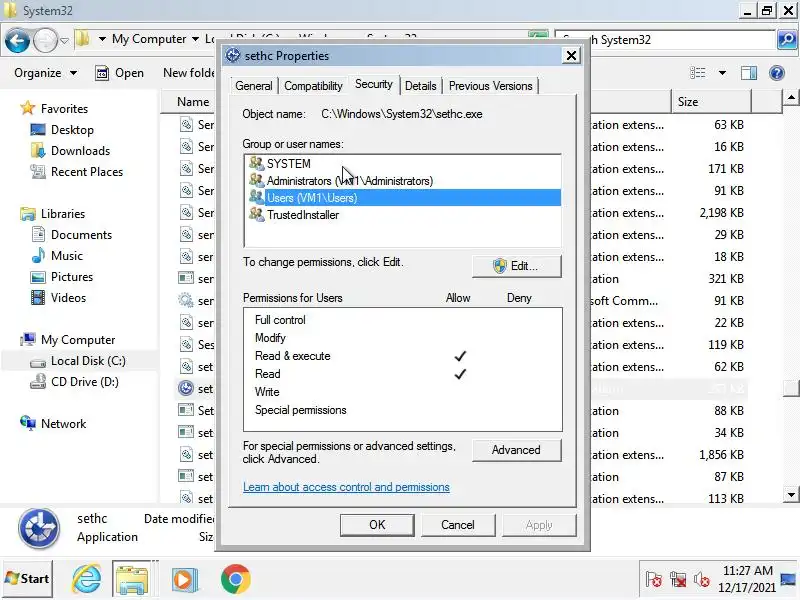Viewport: 800px width, 600px height.
Task: Launch Internet Explorer from taskbar
Action: [x=86, y=579]
